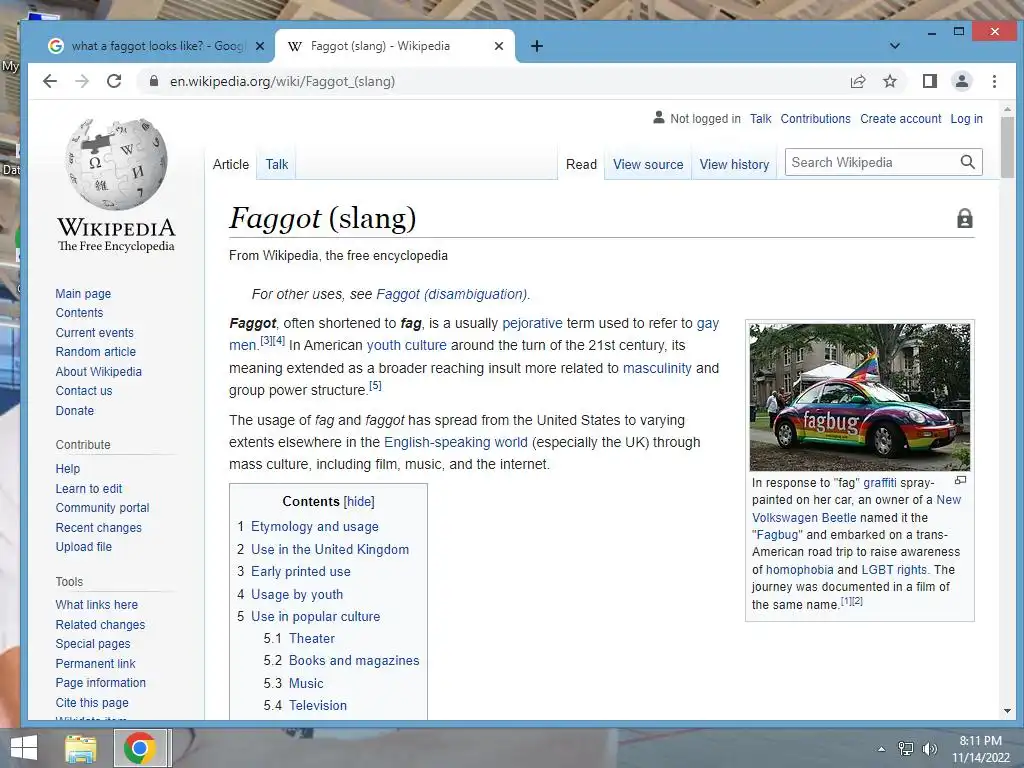The height and width of the screenshot is (768, 1024).
Task: Click the padlock site info icon
Action: pos(153,81)
